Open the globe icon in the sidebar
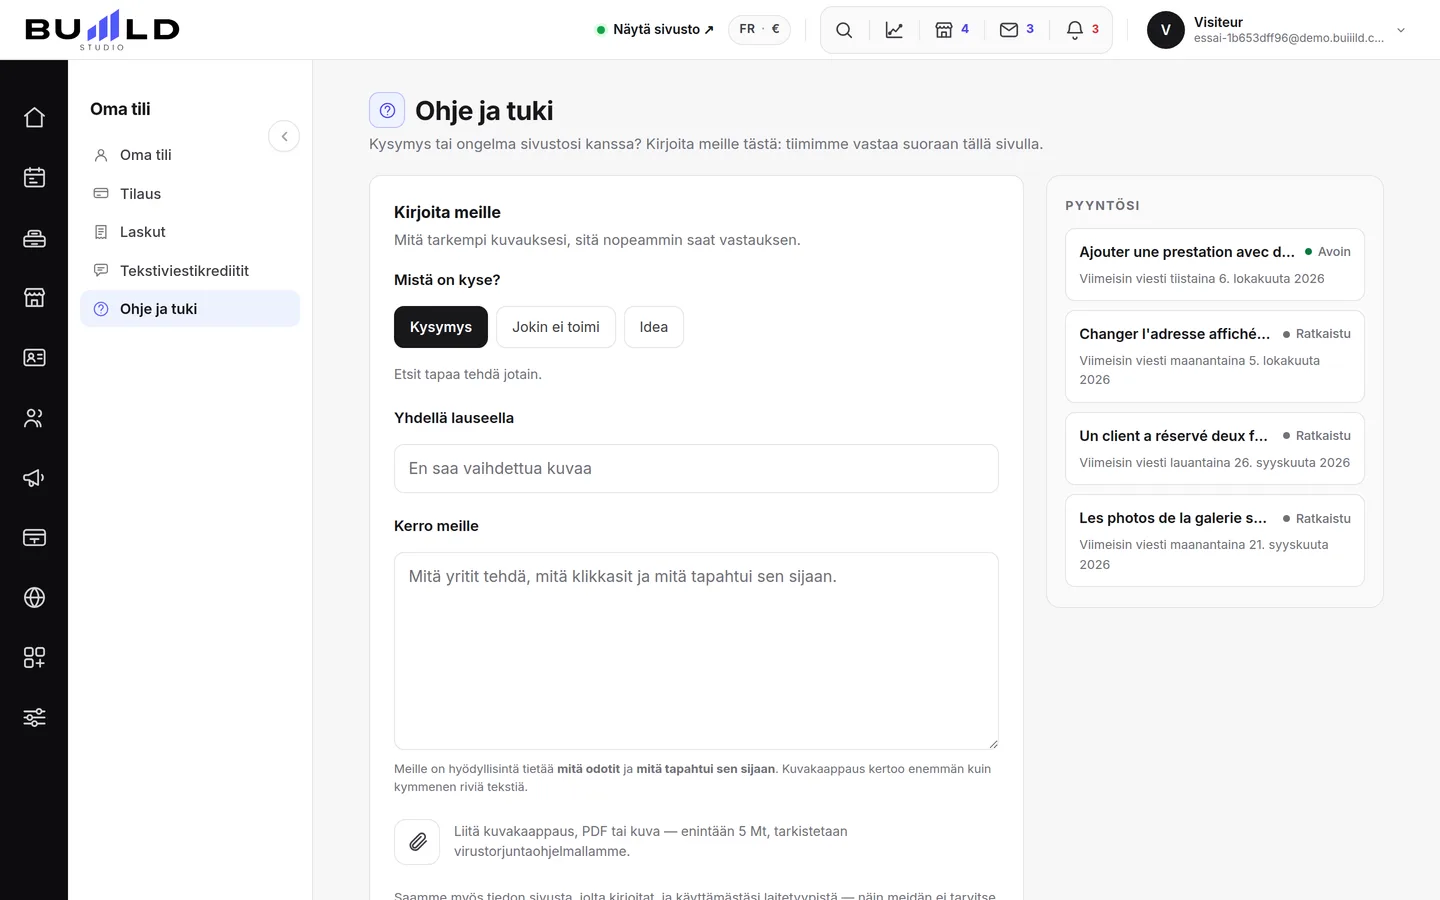Screen dimensions: 1440x900 point(34,598)
